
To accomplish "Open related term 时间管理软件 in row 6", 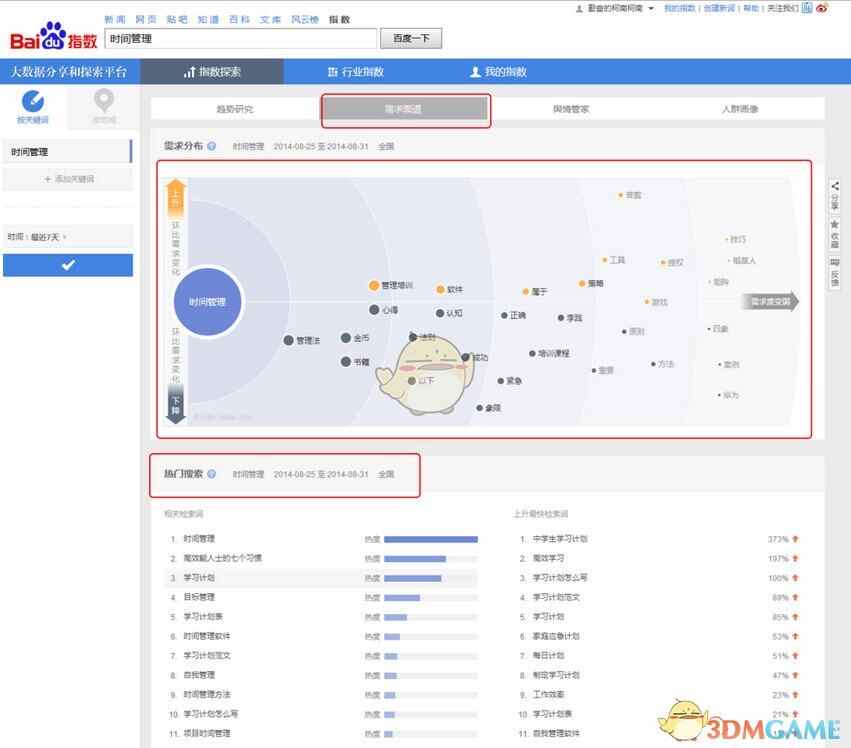I will [x=207, y=636].
